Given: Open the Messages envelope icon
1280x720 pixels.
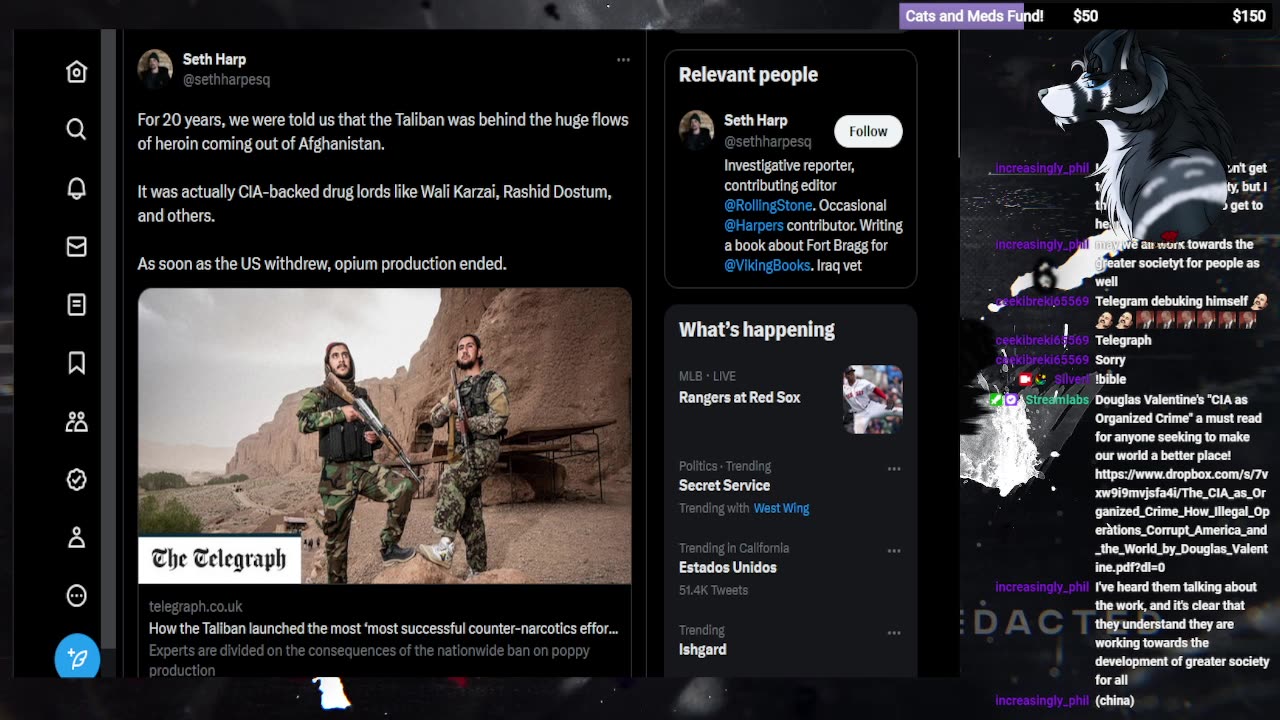Looking at the screenshot, I should [76, 246].
